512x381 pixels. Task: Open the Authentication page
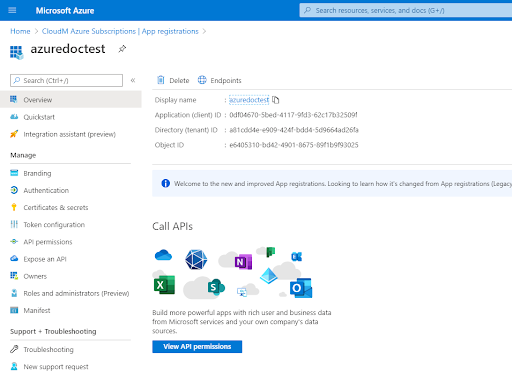point(46,190)
